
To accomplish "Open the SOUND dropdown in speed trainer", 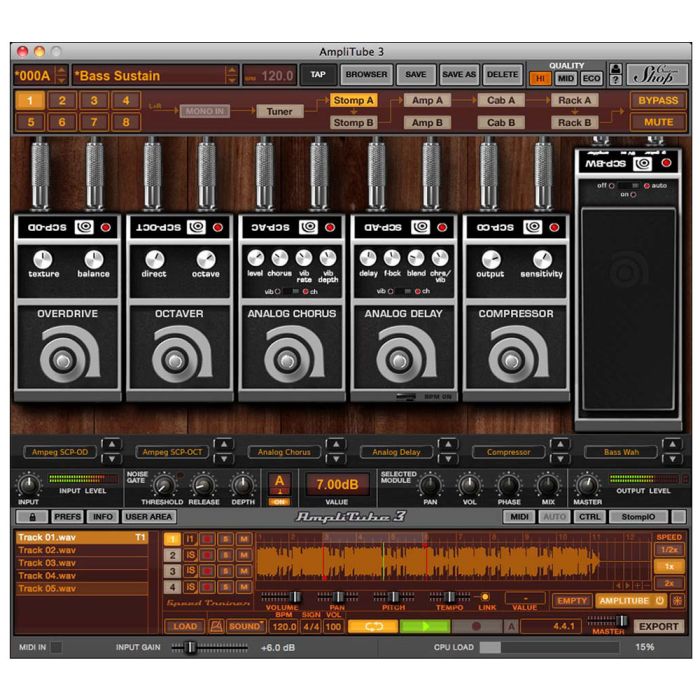I will (246, 626).
